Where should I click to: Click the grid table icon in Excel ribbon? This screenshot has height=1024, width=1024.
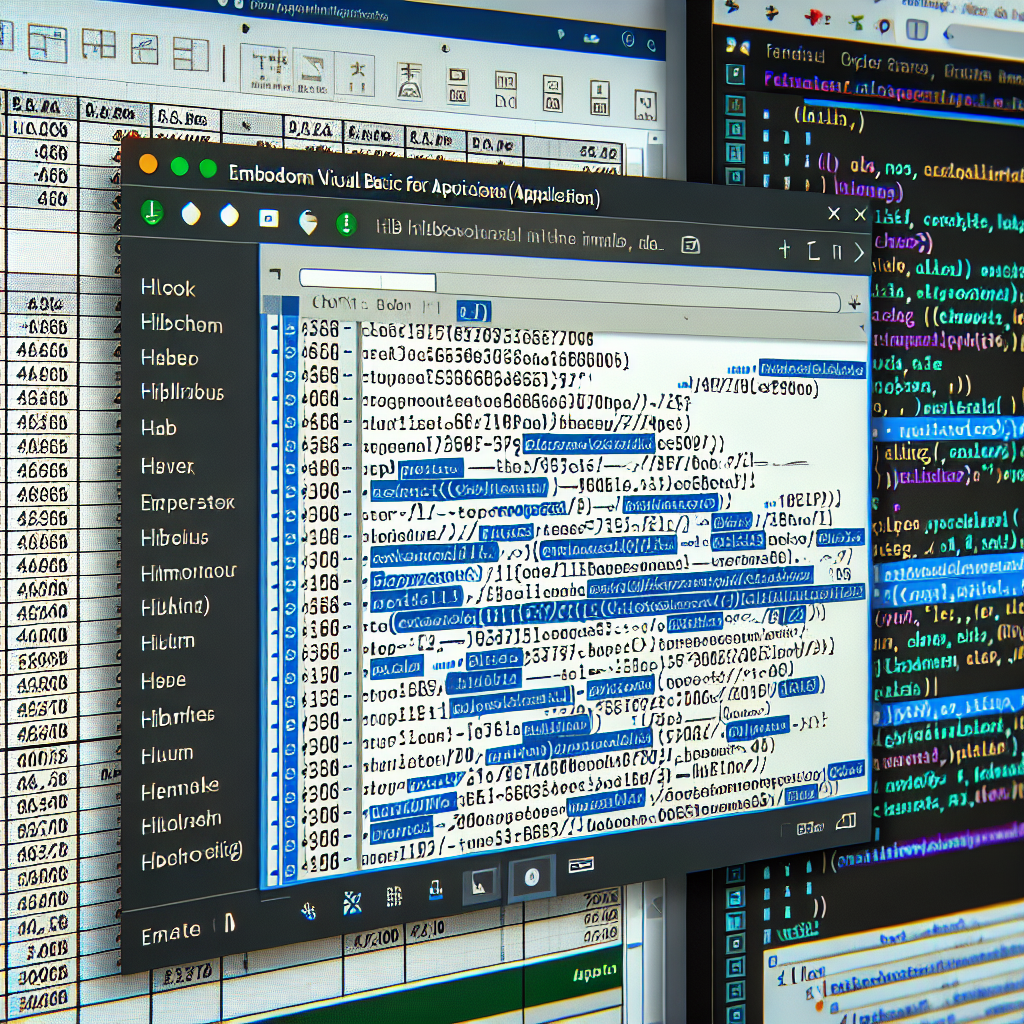coord(98,44)
